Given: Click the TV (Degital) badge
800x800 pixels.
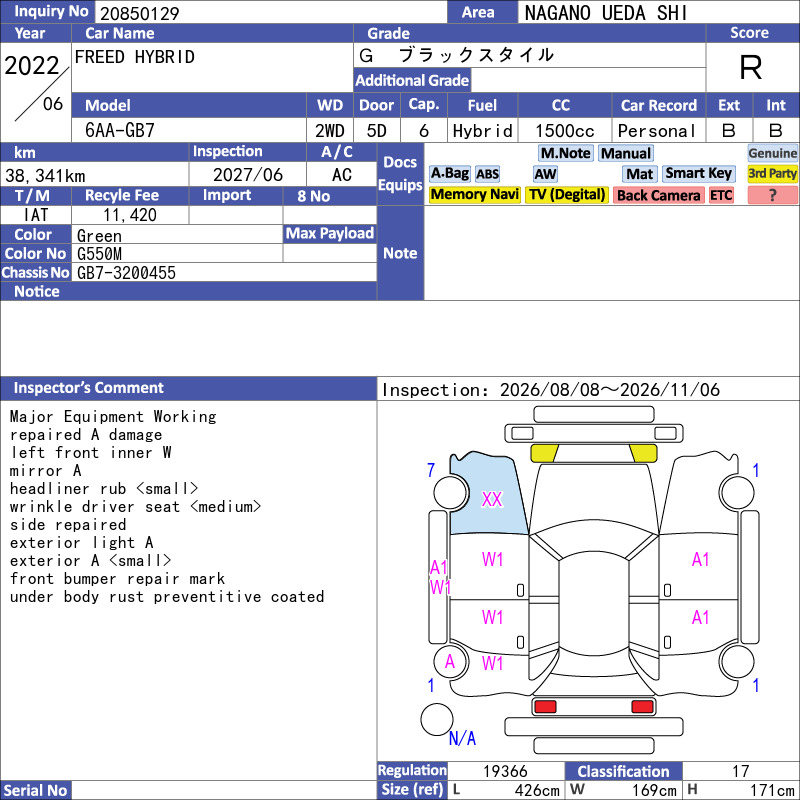Looking at the screenshot, I should [x=567, y=195].
